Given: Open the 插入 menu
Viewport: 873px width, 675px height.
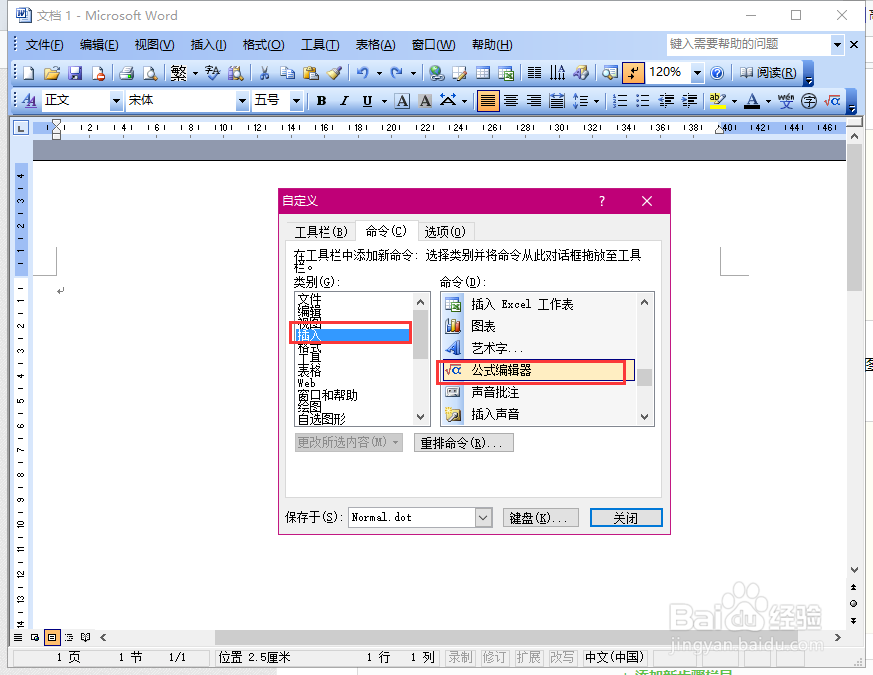Looking at the screenshot, I should (x=206, y=44).
